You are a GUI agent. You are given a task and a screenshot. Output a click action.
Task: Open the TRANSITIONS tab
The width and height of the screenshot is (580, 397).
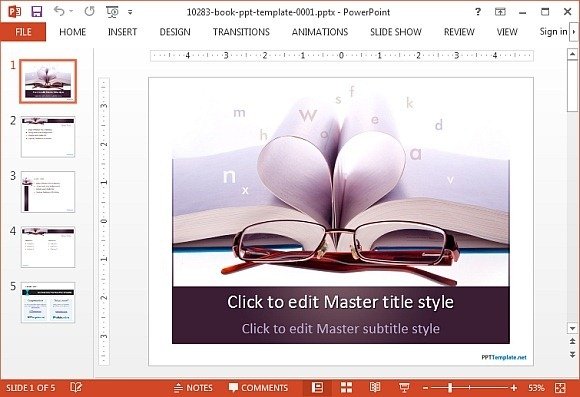pyautogui.click(x=241, y=32)
